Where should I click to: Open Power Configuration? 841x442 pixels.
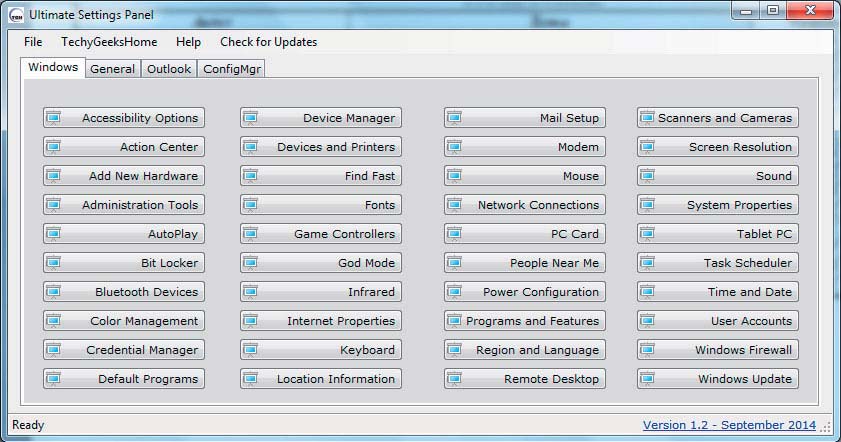525,291
